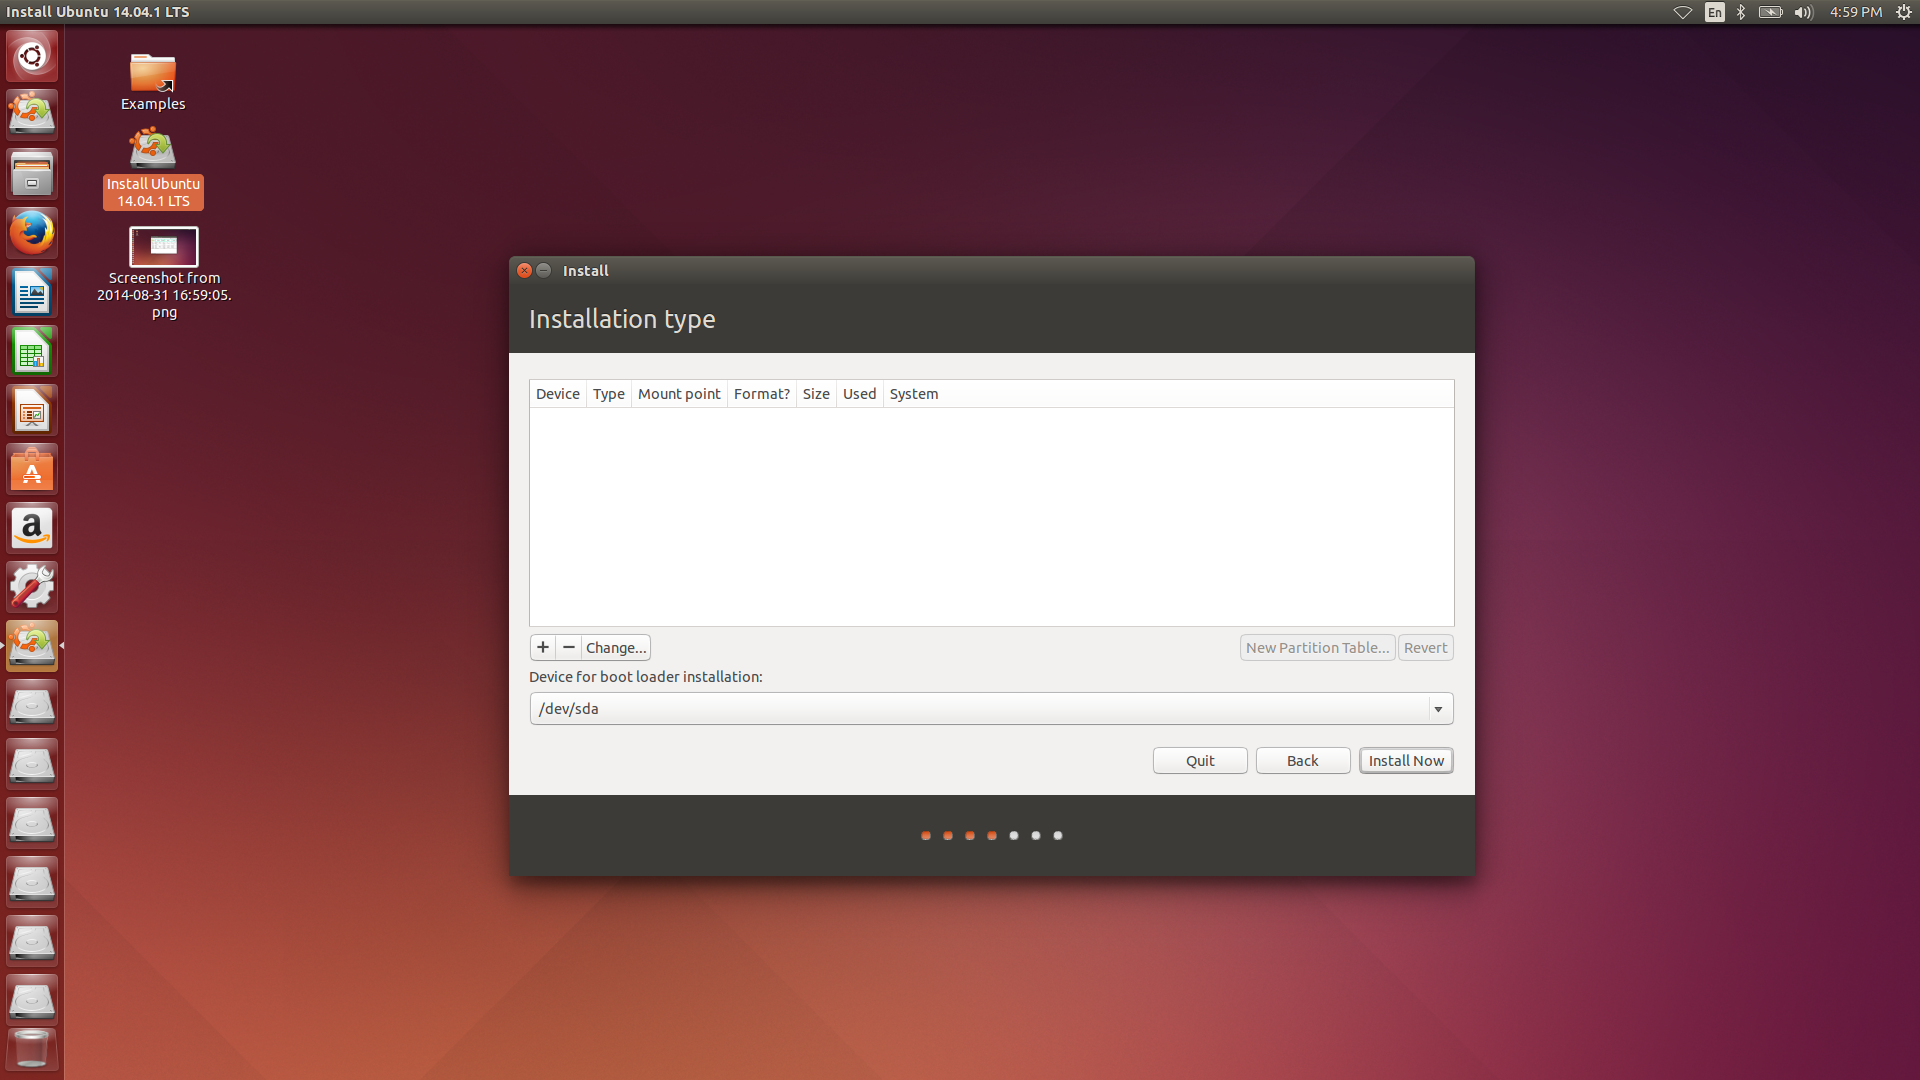The height and width of the screenshot is (1080, 1920).
Task: Open the Wi-Fi network indicator
Action: 1683,12
